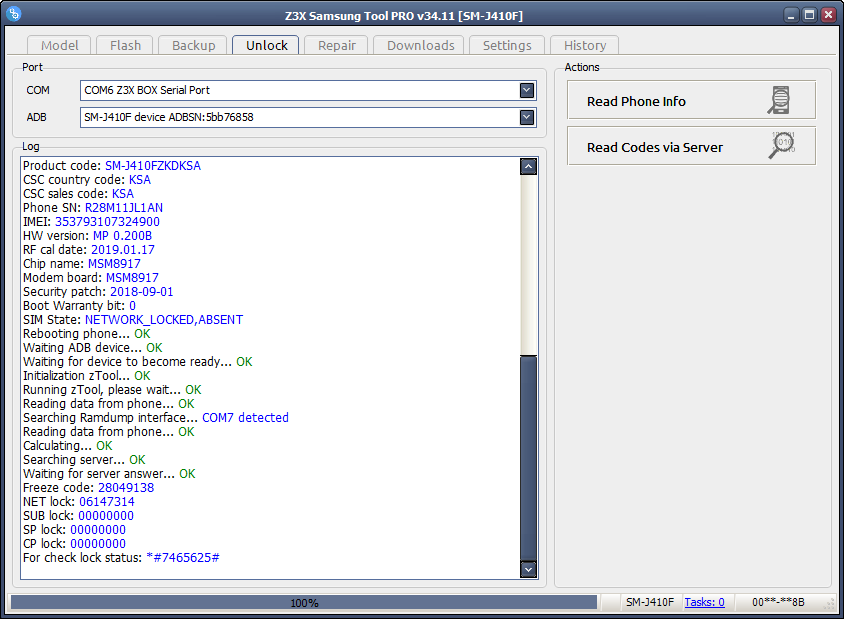The image size is (844, 619).
Task: Maximize the Z3X Samsung Tool window
Action: pos(809,15)
